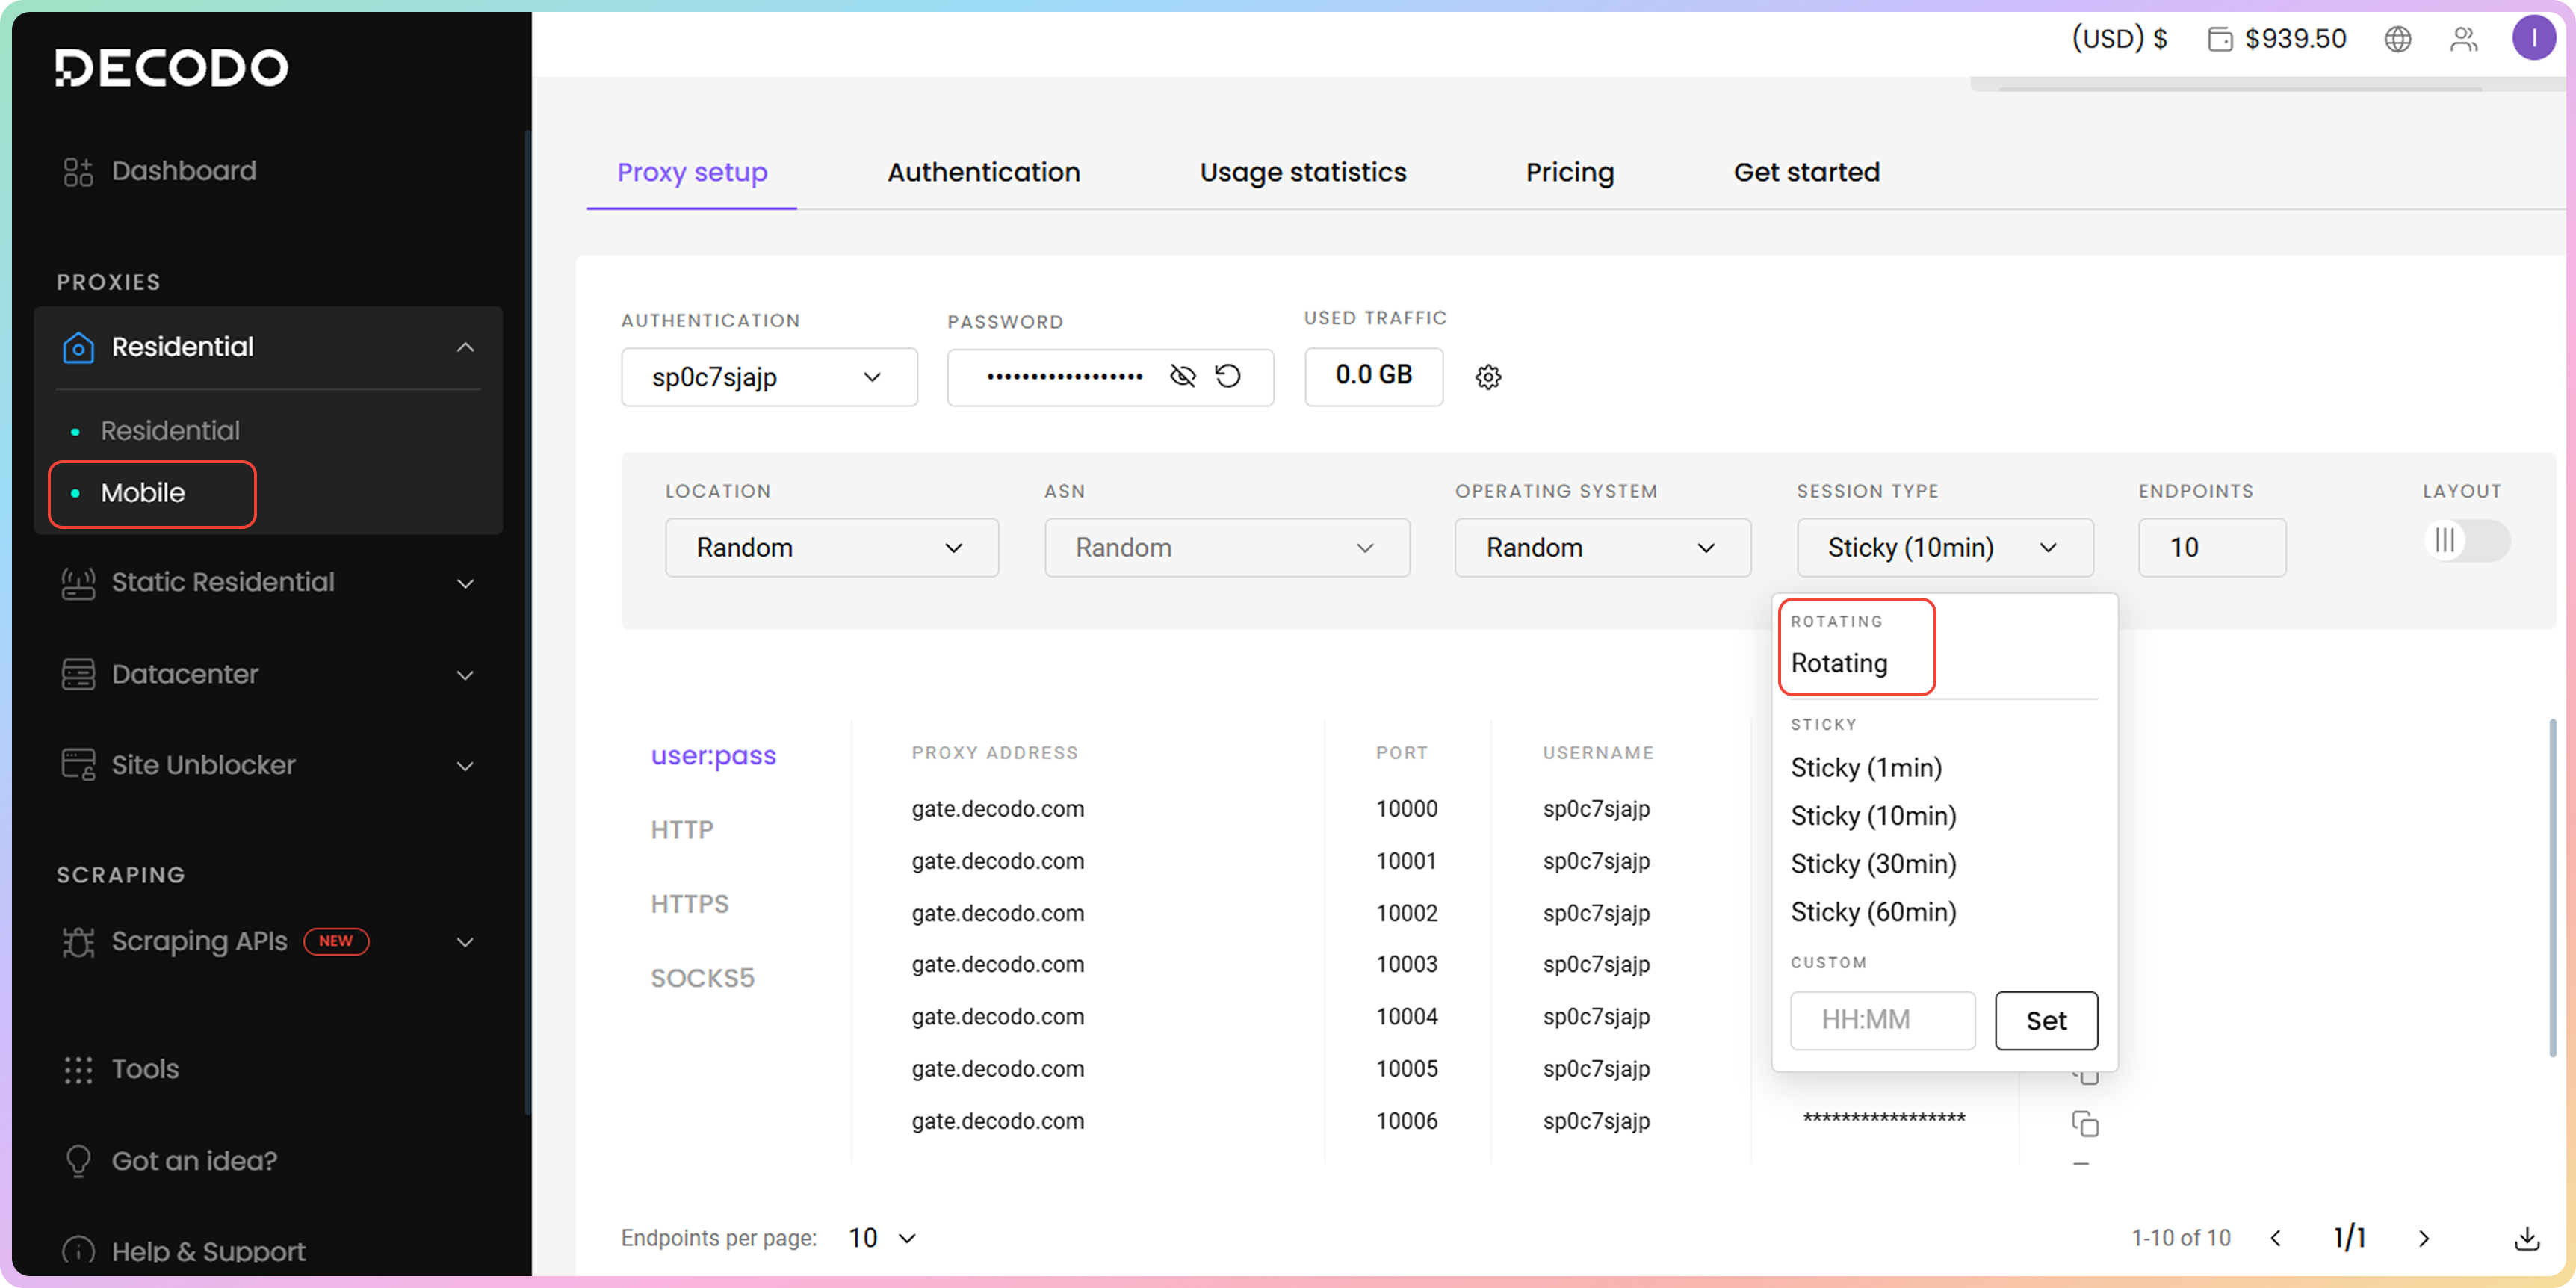This screenshot has height=1288, width=2576.
Task: Click the language globe icon
Action: coord(2397,39)
